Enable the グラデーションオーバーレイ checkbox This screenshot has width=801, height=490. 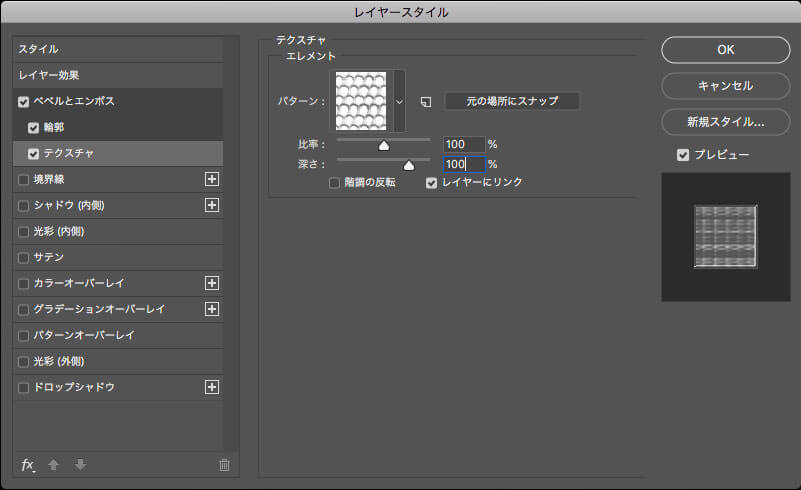click(x=23, y=310)
